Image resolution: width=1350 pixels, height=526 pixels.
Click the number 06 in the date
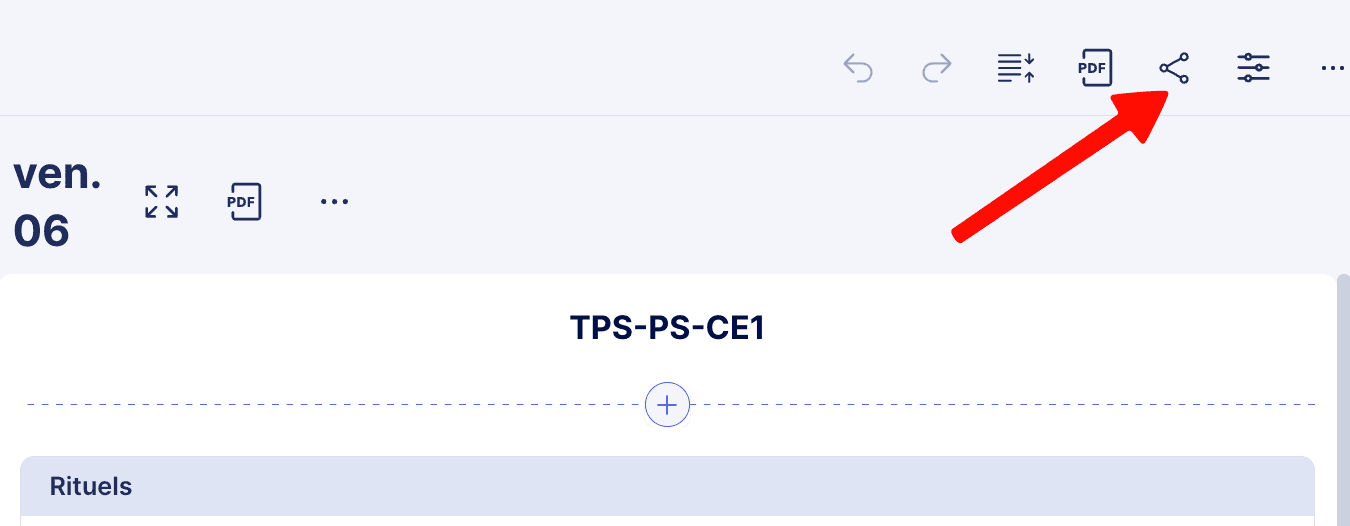click(x=41, y=231)
